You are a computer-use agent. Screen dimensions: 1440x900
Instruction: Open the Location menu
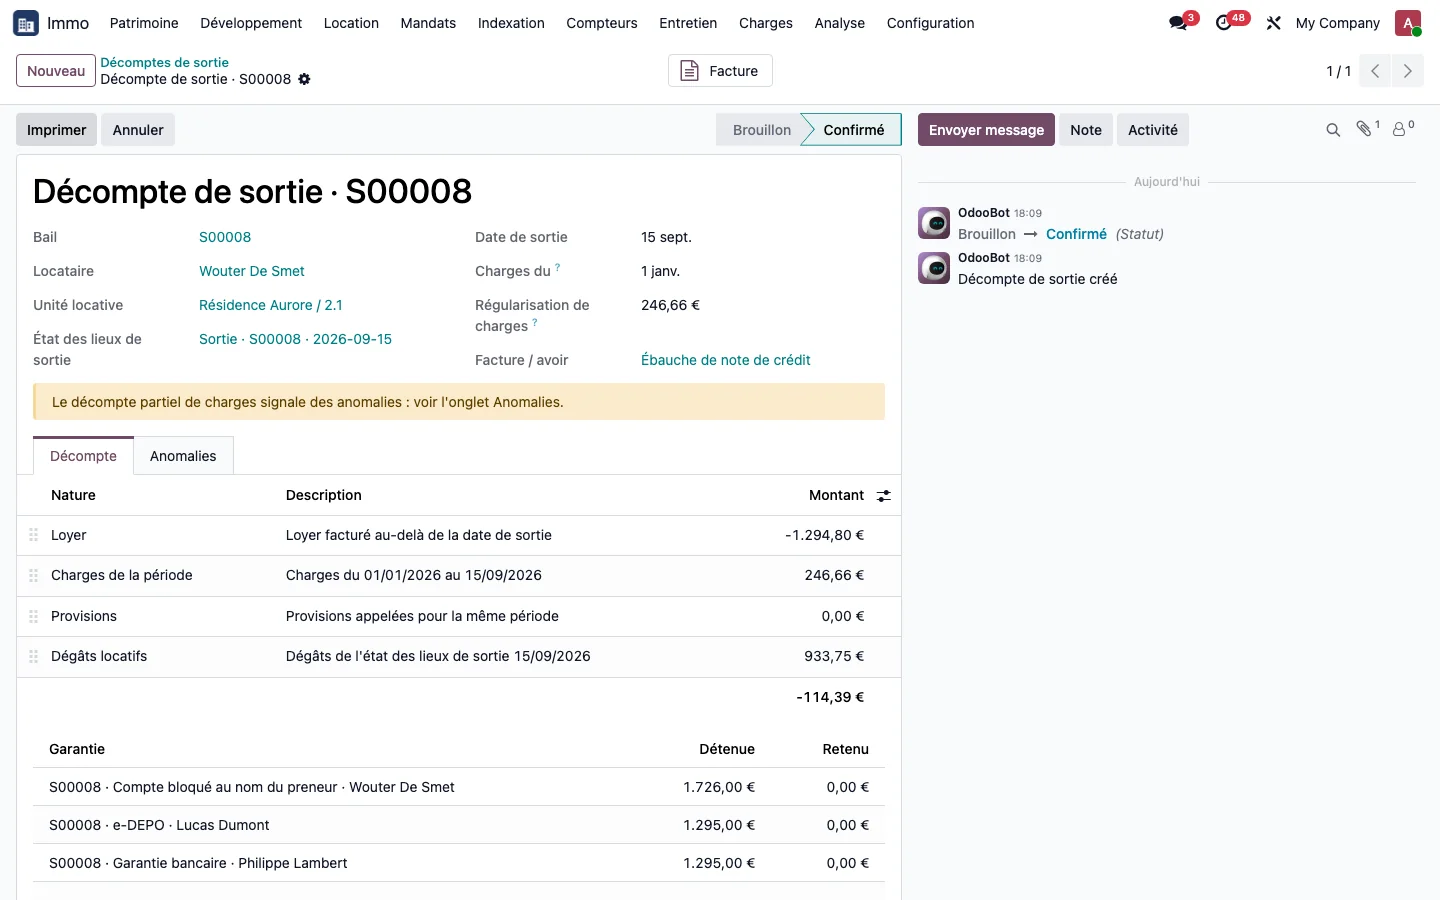click(x=351, y=23)
